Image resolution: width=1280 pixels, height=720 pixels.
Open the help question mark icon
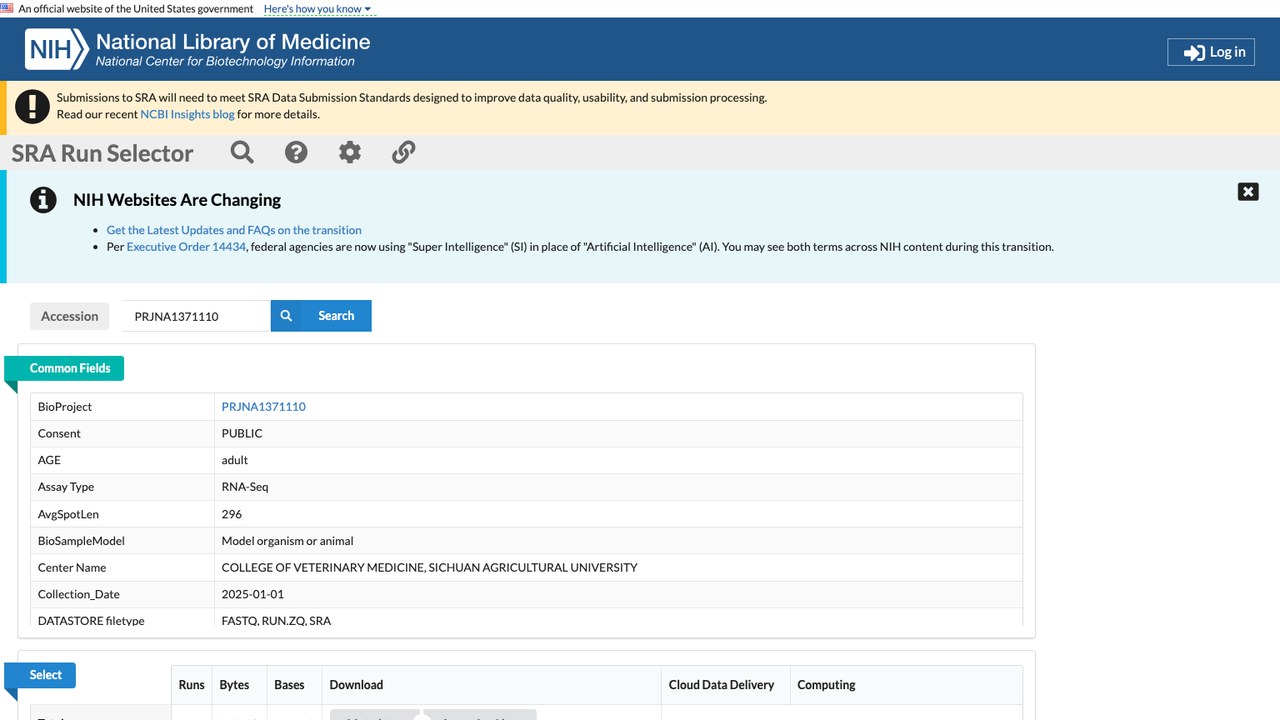[x=296, y=152]
